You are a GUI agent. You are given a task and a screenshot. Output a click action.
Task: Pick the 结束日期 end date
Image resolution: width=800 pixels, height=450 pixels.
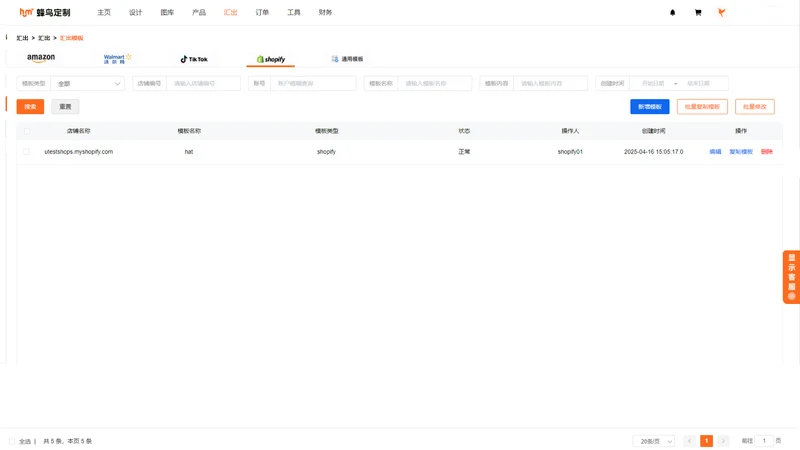(698, 83)
